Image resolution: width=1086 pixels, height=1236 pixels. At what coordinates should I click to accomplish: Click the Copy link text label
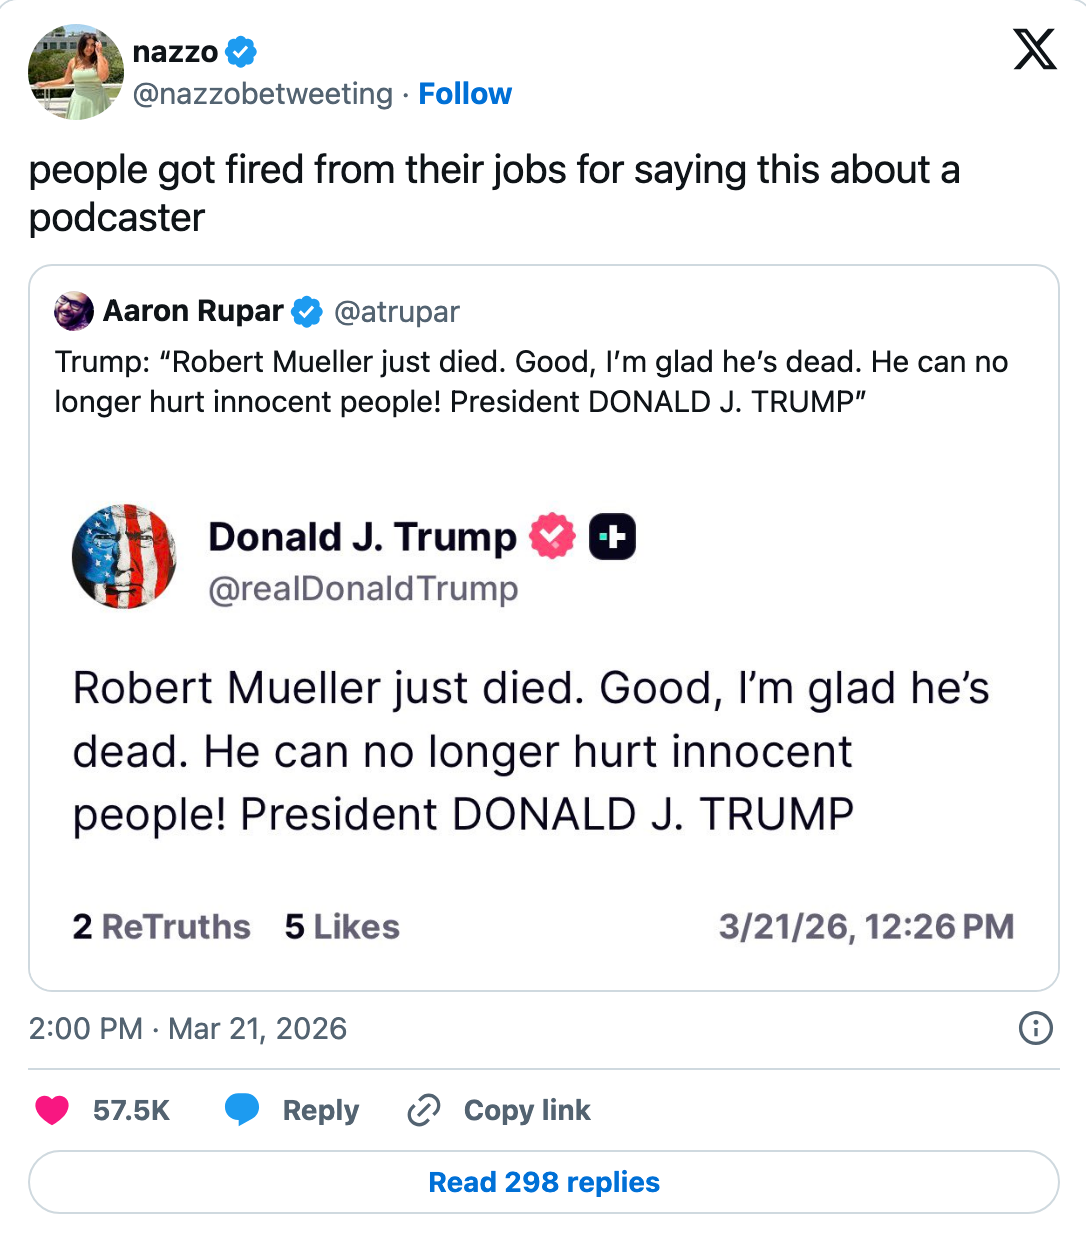pos(527,1110)
